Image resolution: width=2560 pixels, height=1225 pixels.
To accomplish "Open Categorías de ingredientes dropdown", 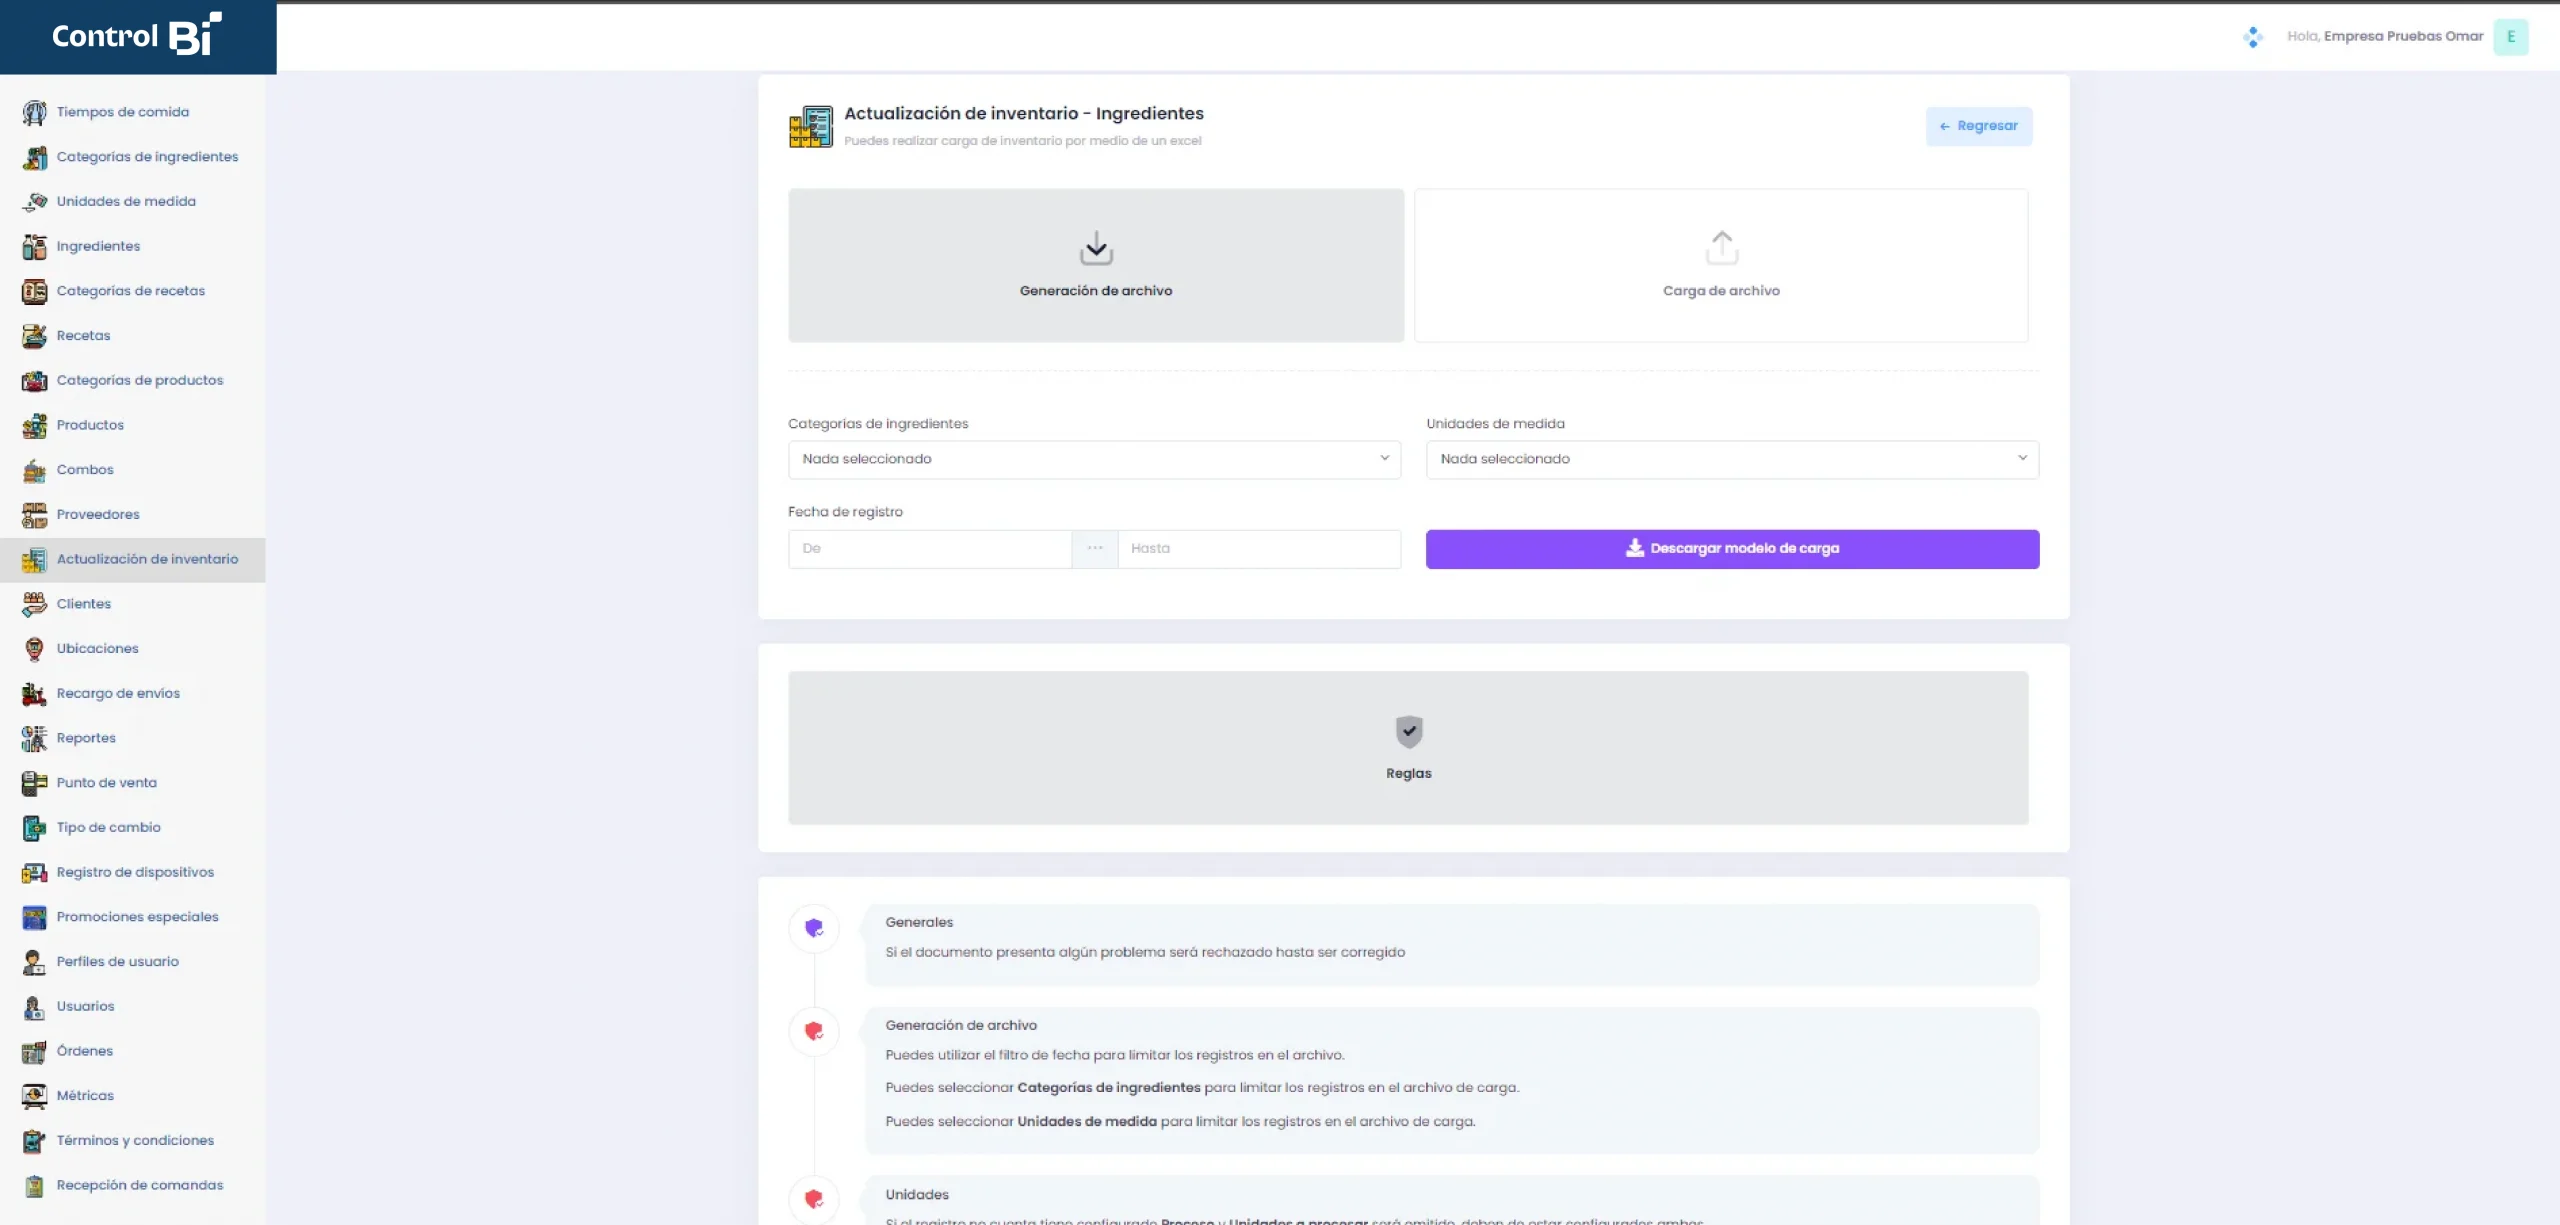I will 1094,459.
